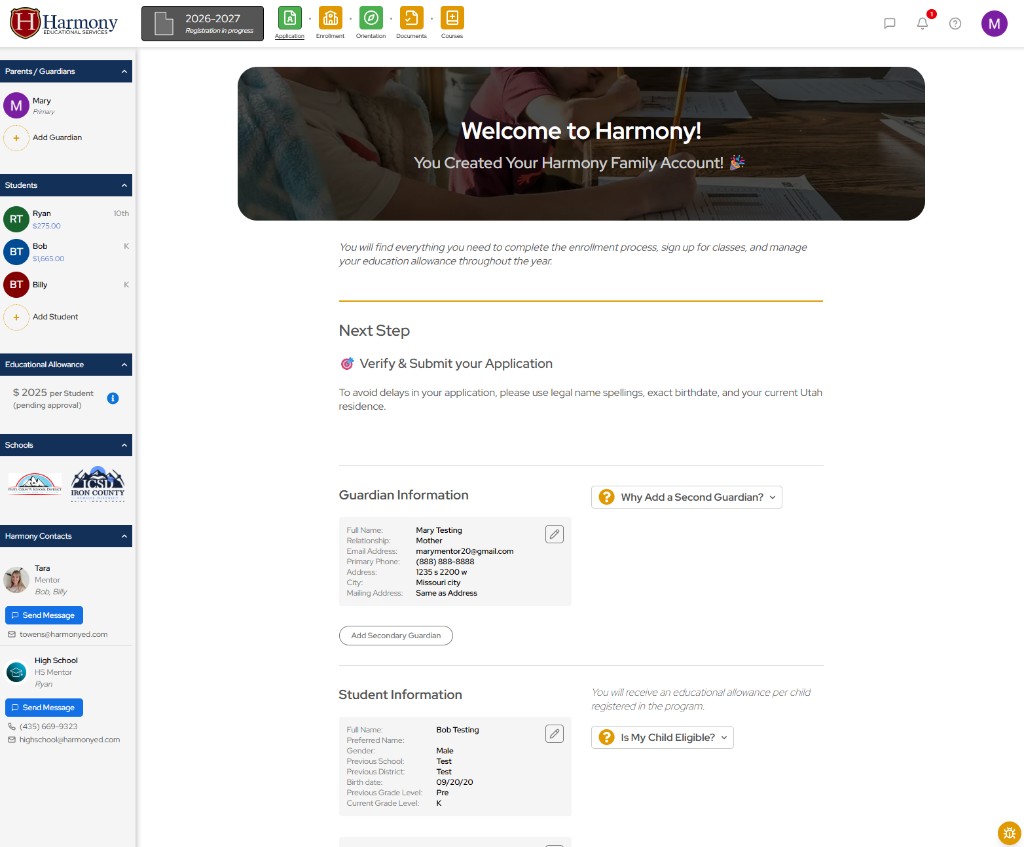Click the Orientation tab label
This screenshot has width=1024, height=847.
point(370,36)
